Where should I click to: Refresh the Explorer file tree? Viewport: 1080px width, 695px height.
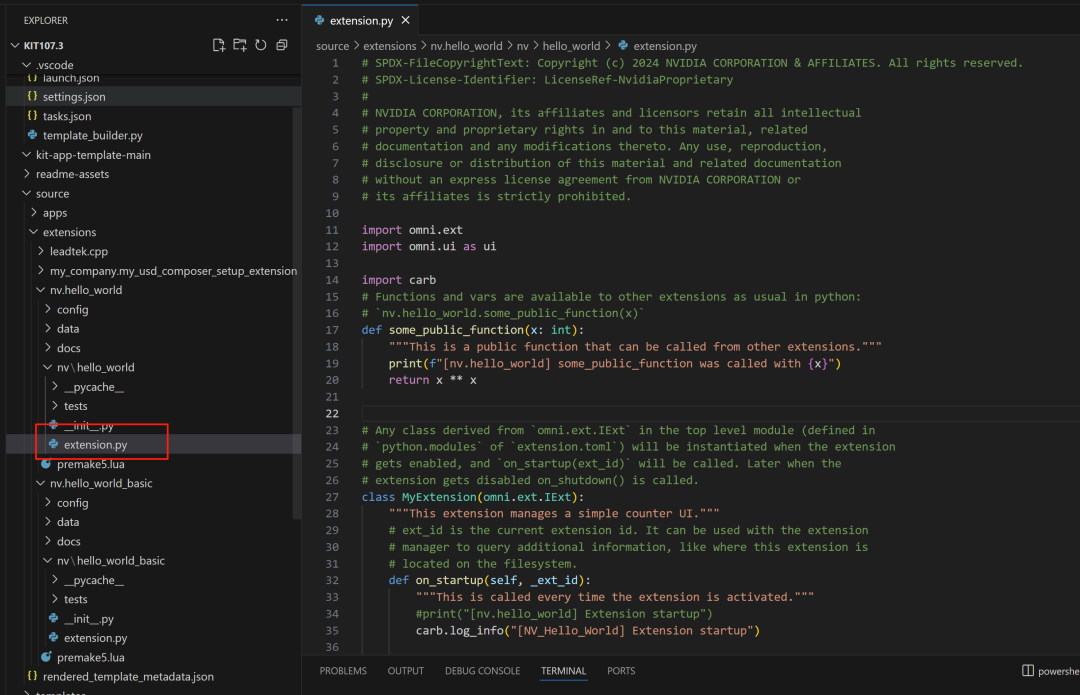[x=261, y=45]
